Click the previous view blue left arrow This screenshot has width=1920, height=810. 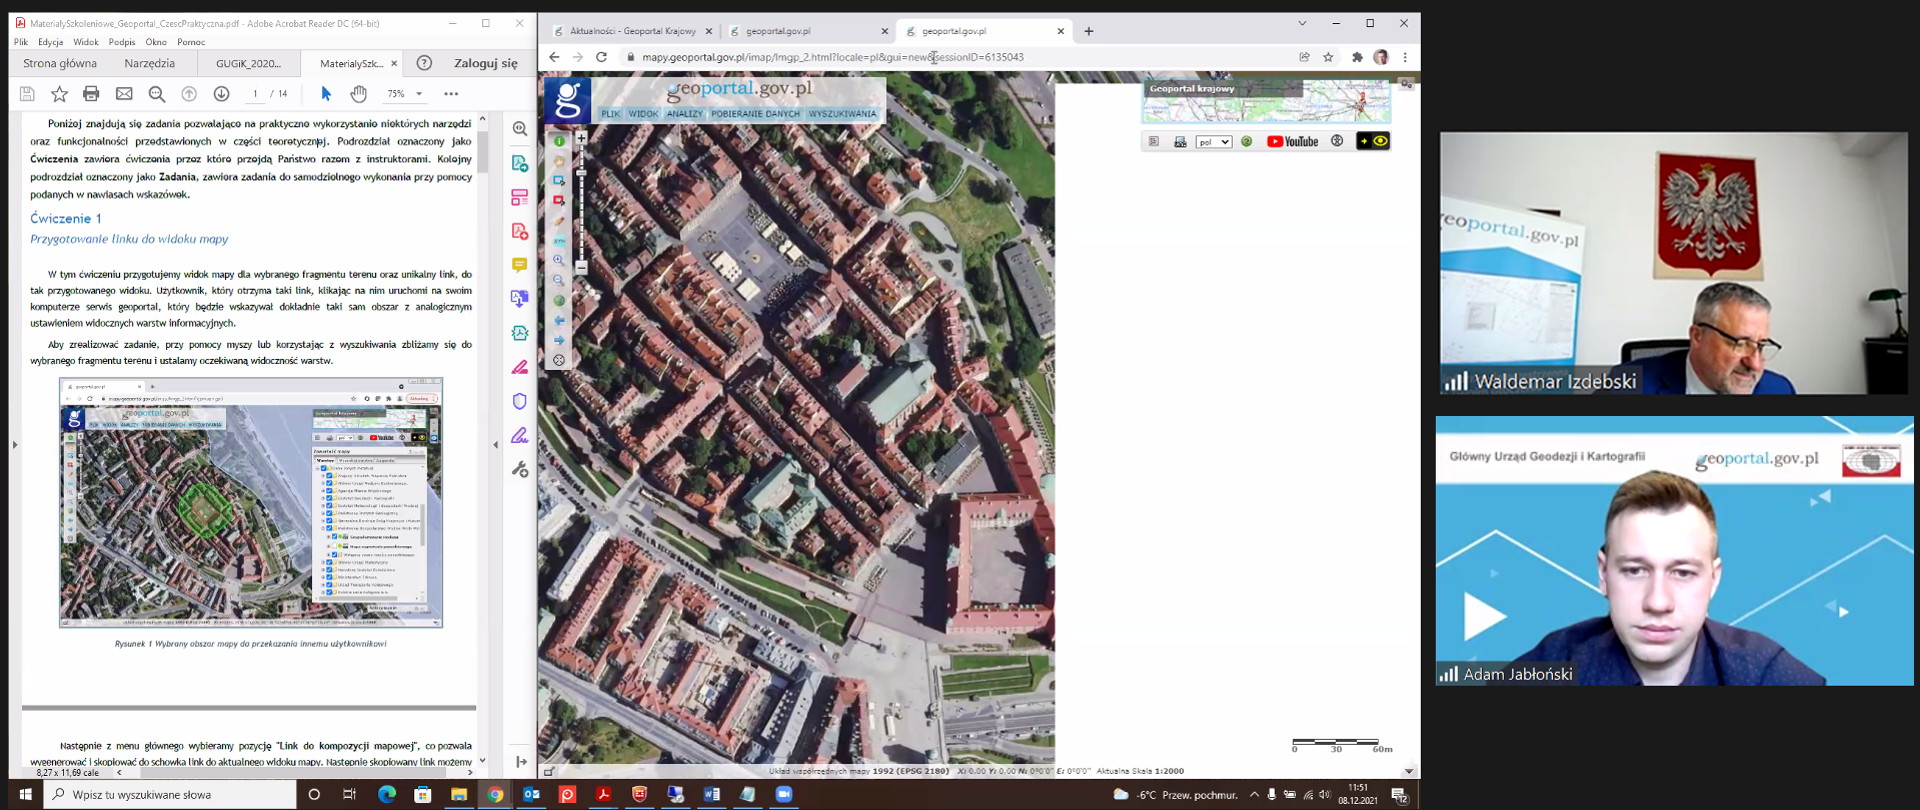pyautogui.click(x=559, y=320)
